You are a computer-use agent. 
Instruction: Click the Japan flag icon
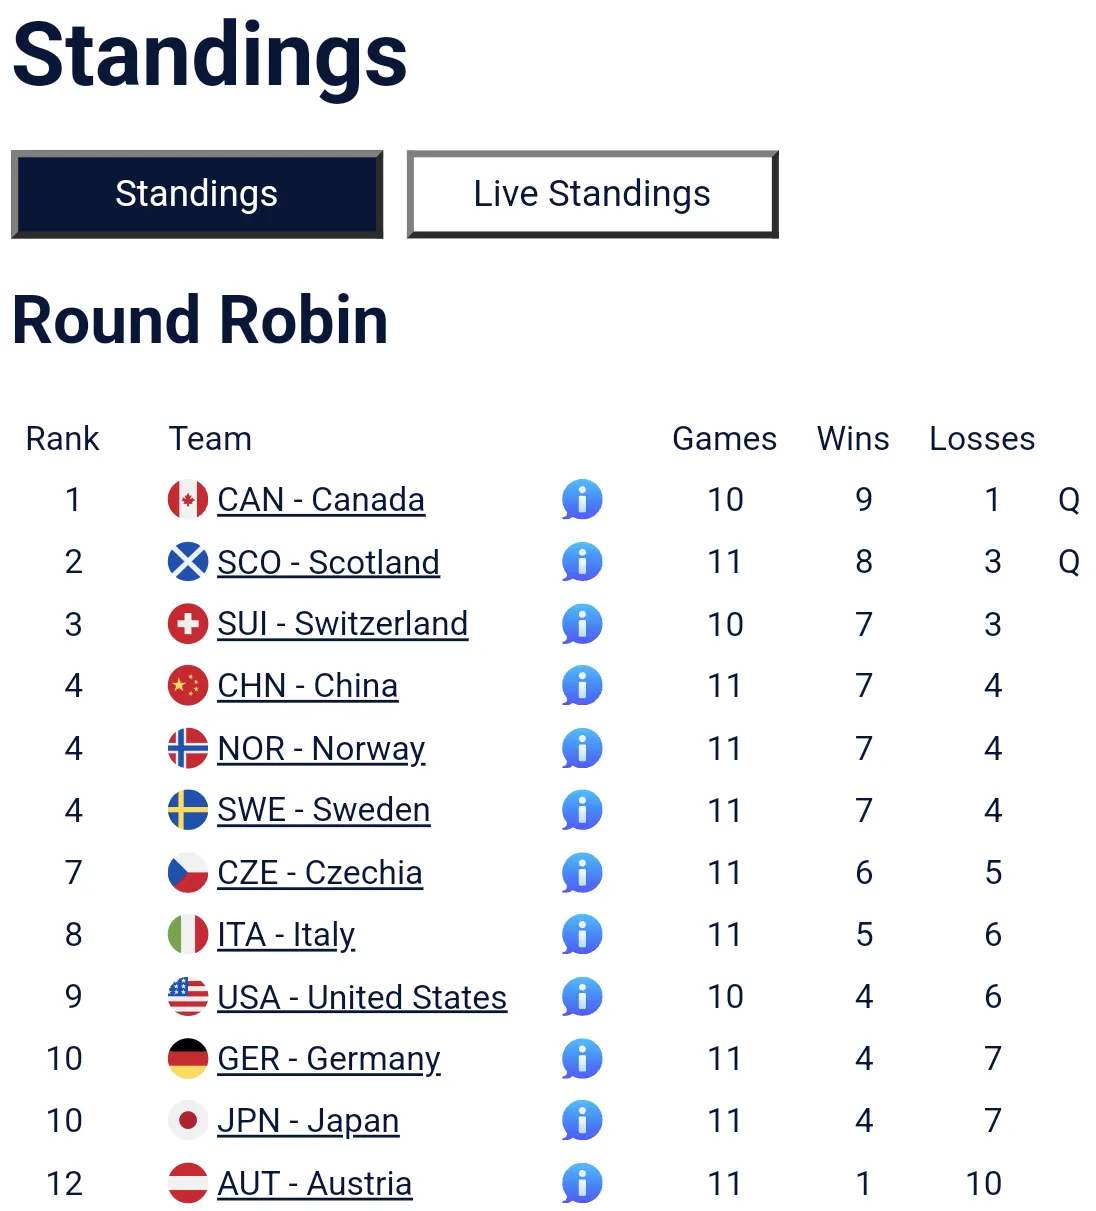[x=188, y=1120]
